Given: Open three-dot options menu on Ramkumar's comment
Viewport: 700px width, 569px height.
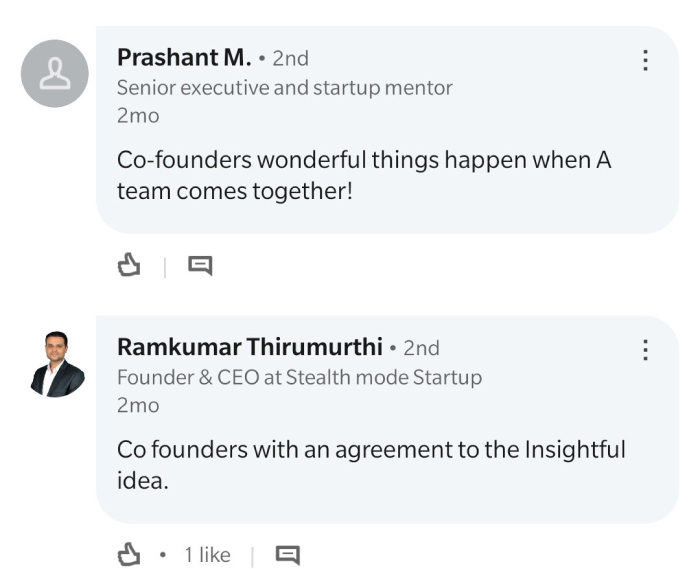Looking at the screenshot, I should [x=645, y=349].
